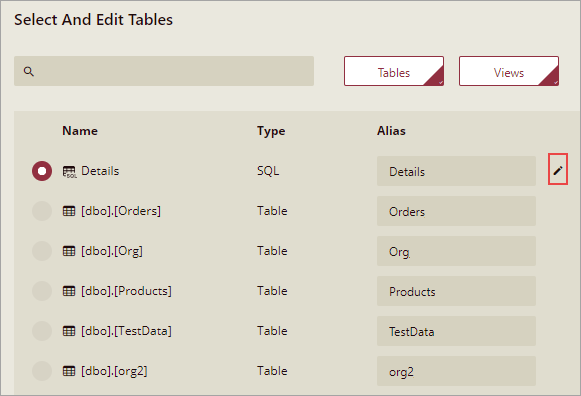This screenshot has width=581, height=396.
Task: Edit the Orders alias field
Action: [456, 211]
